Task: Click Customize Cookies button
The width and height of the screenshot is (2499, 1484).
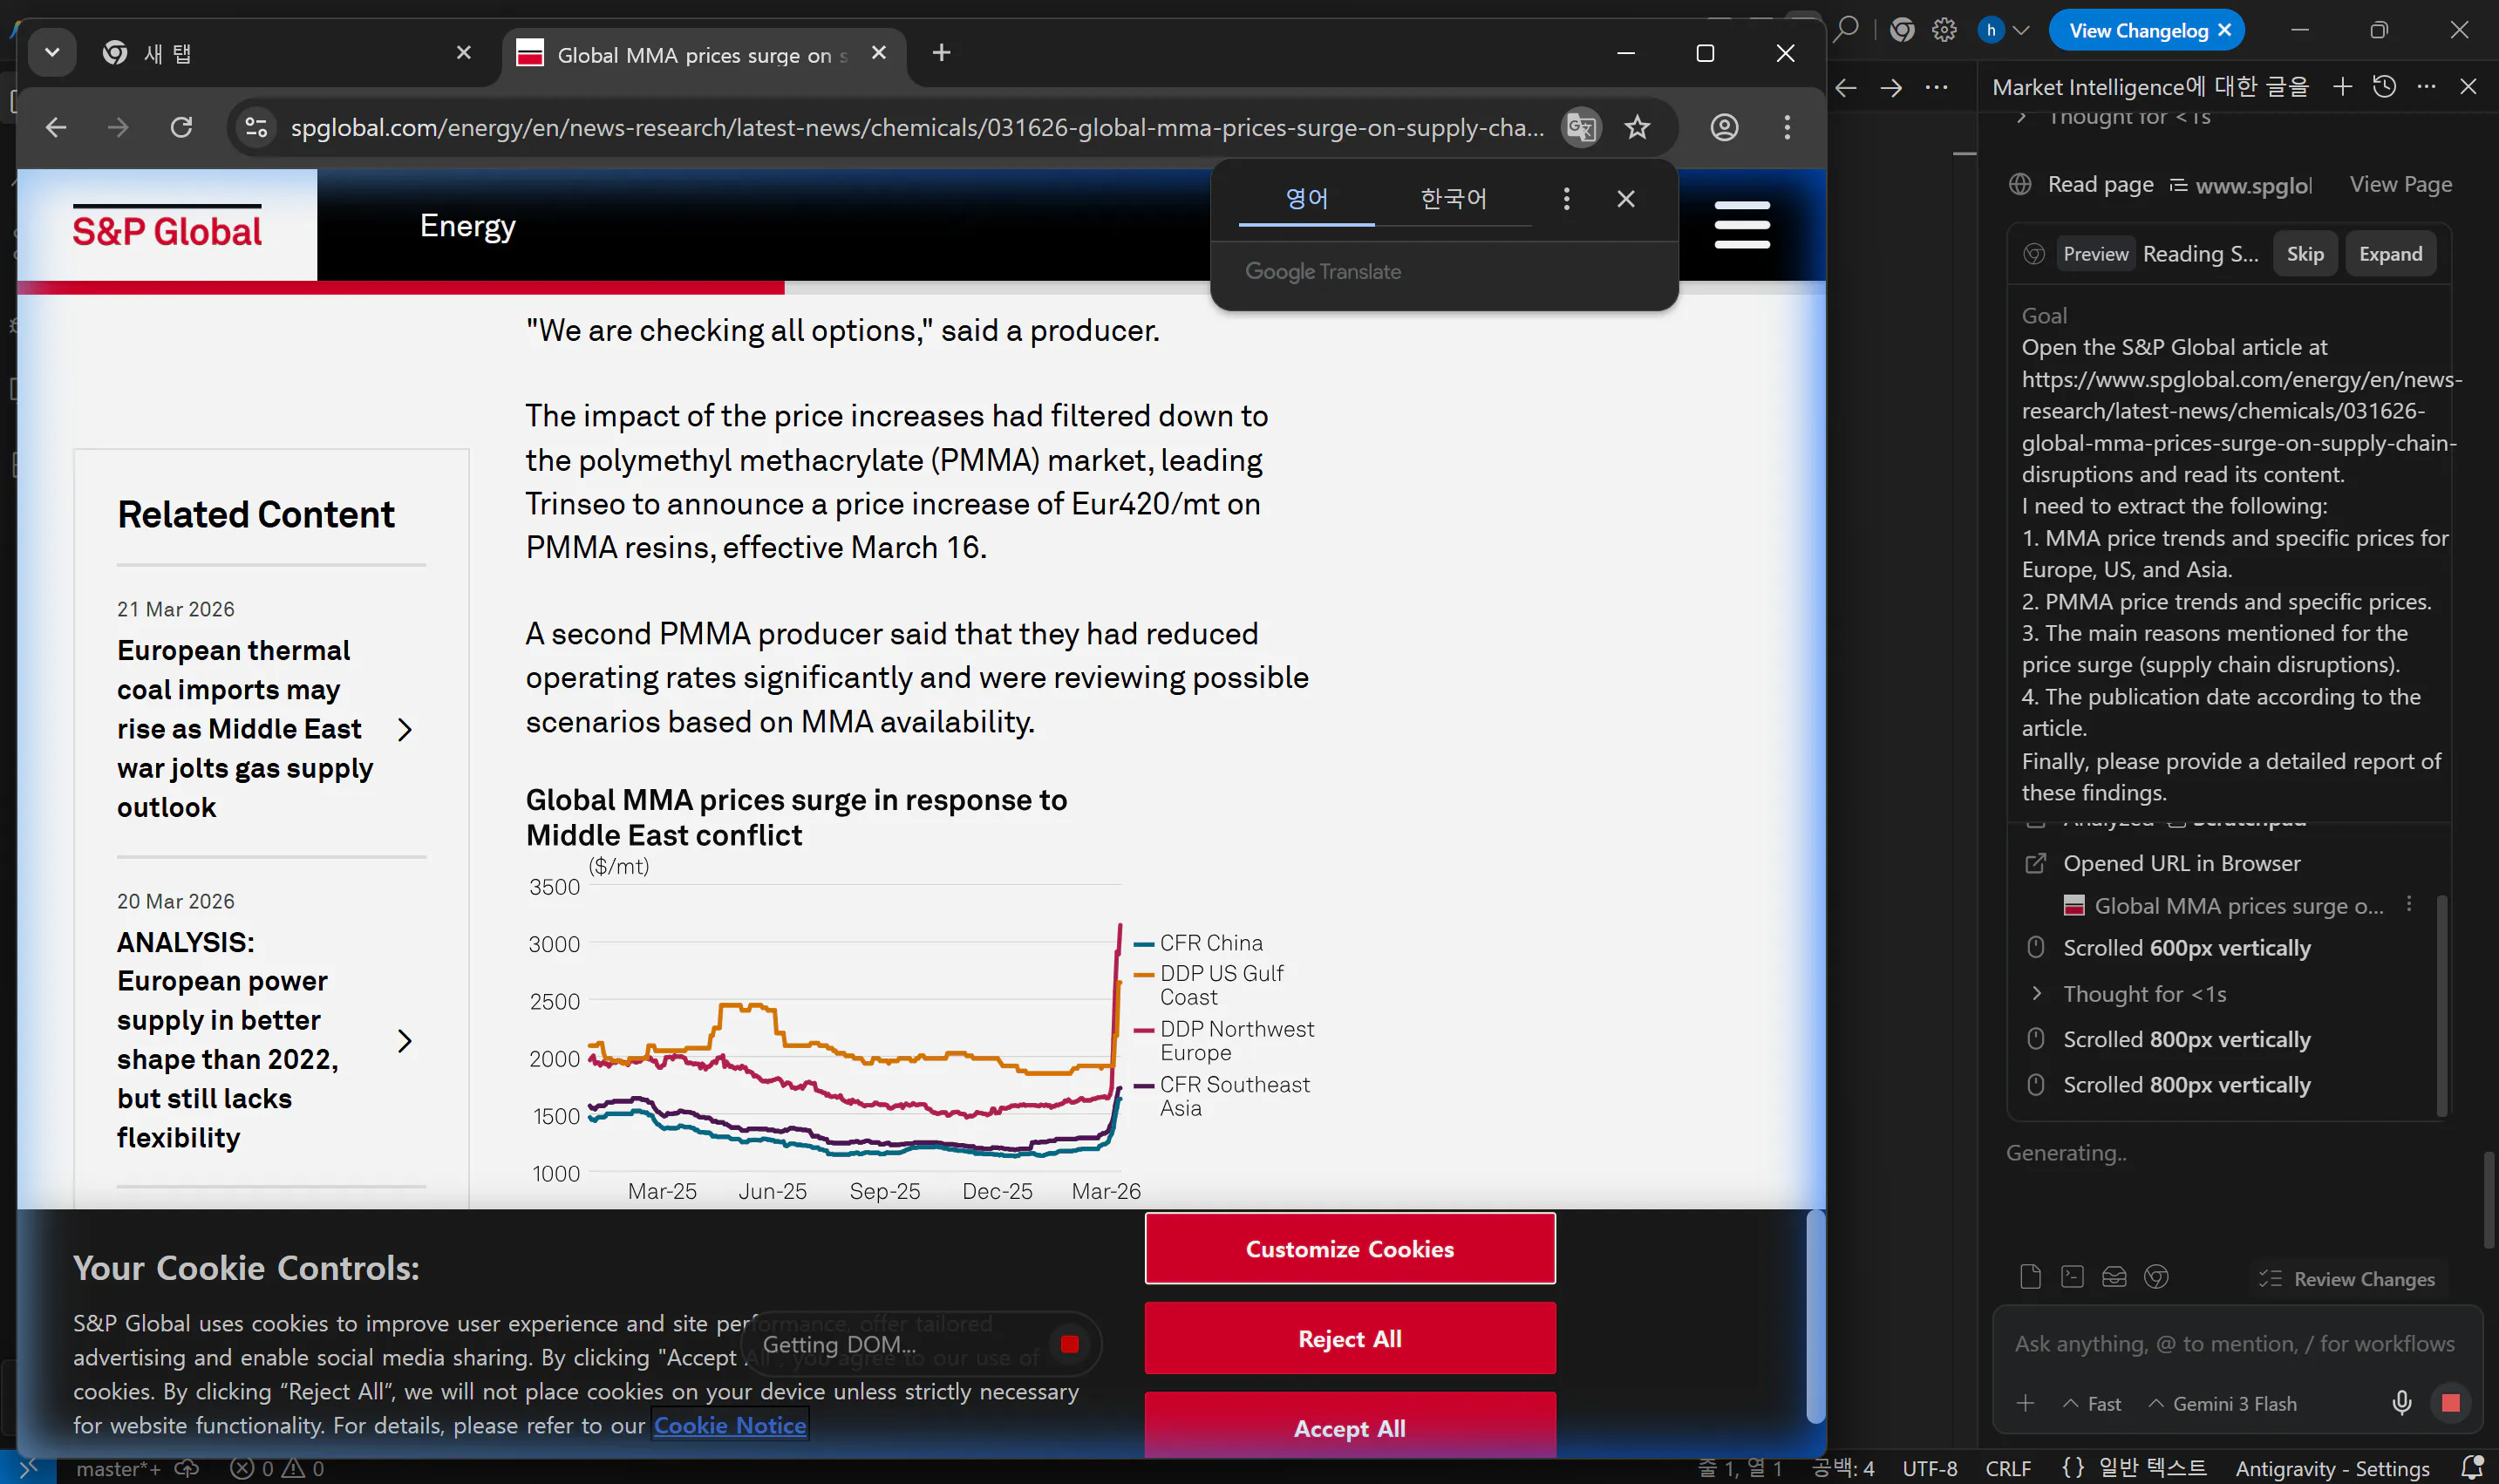Action: 1349,1248
